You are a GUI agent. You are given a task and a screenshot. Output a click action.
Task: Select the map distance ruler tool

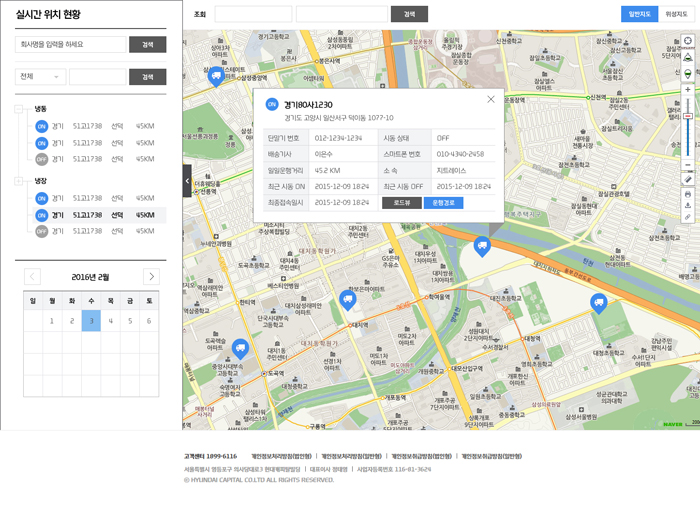click(688, 179)
